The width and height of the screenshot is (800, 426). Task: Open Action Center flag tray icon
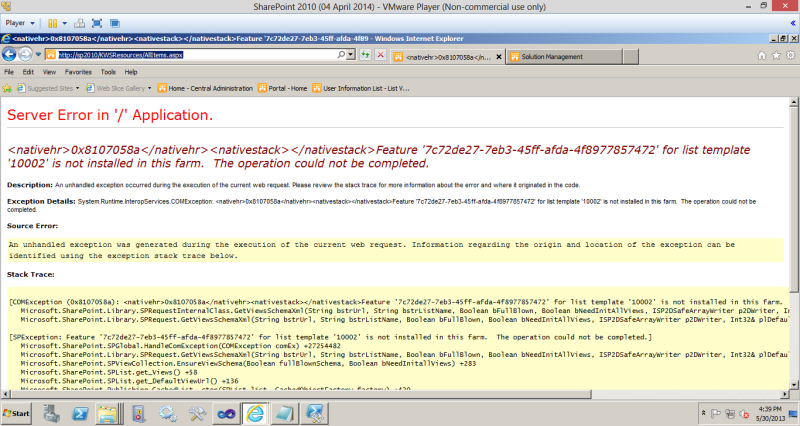[x=716, y=413]
